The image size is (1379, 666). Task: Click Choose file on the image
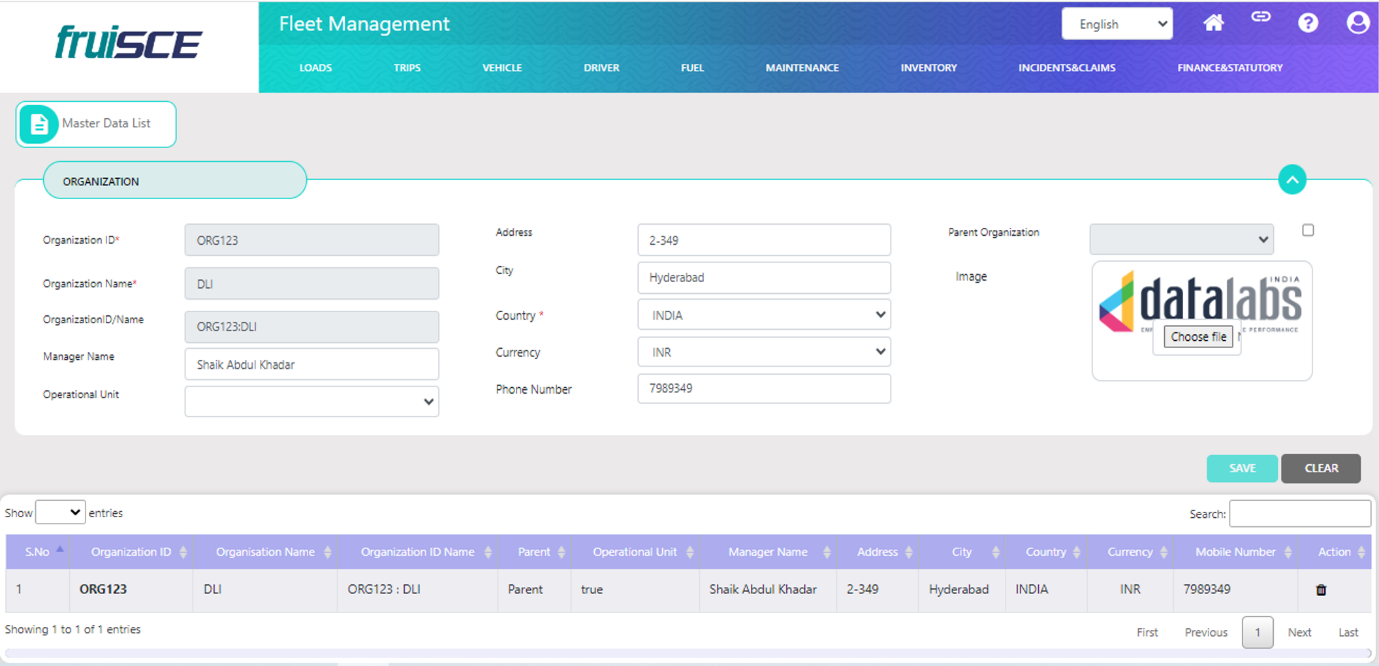pyautogui.click(x=1198, y=337)
